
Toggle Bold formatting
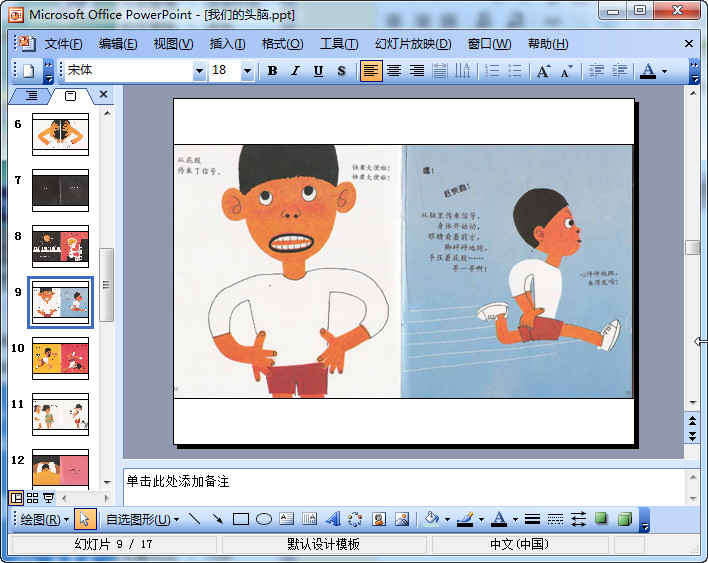click(x=272, y=71)
